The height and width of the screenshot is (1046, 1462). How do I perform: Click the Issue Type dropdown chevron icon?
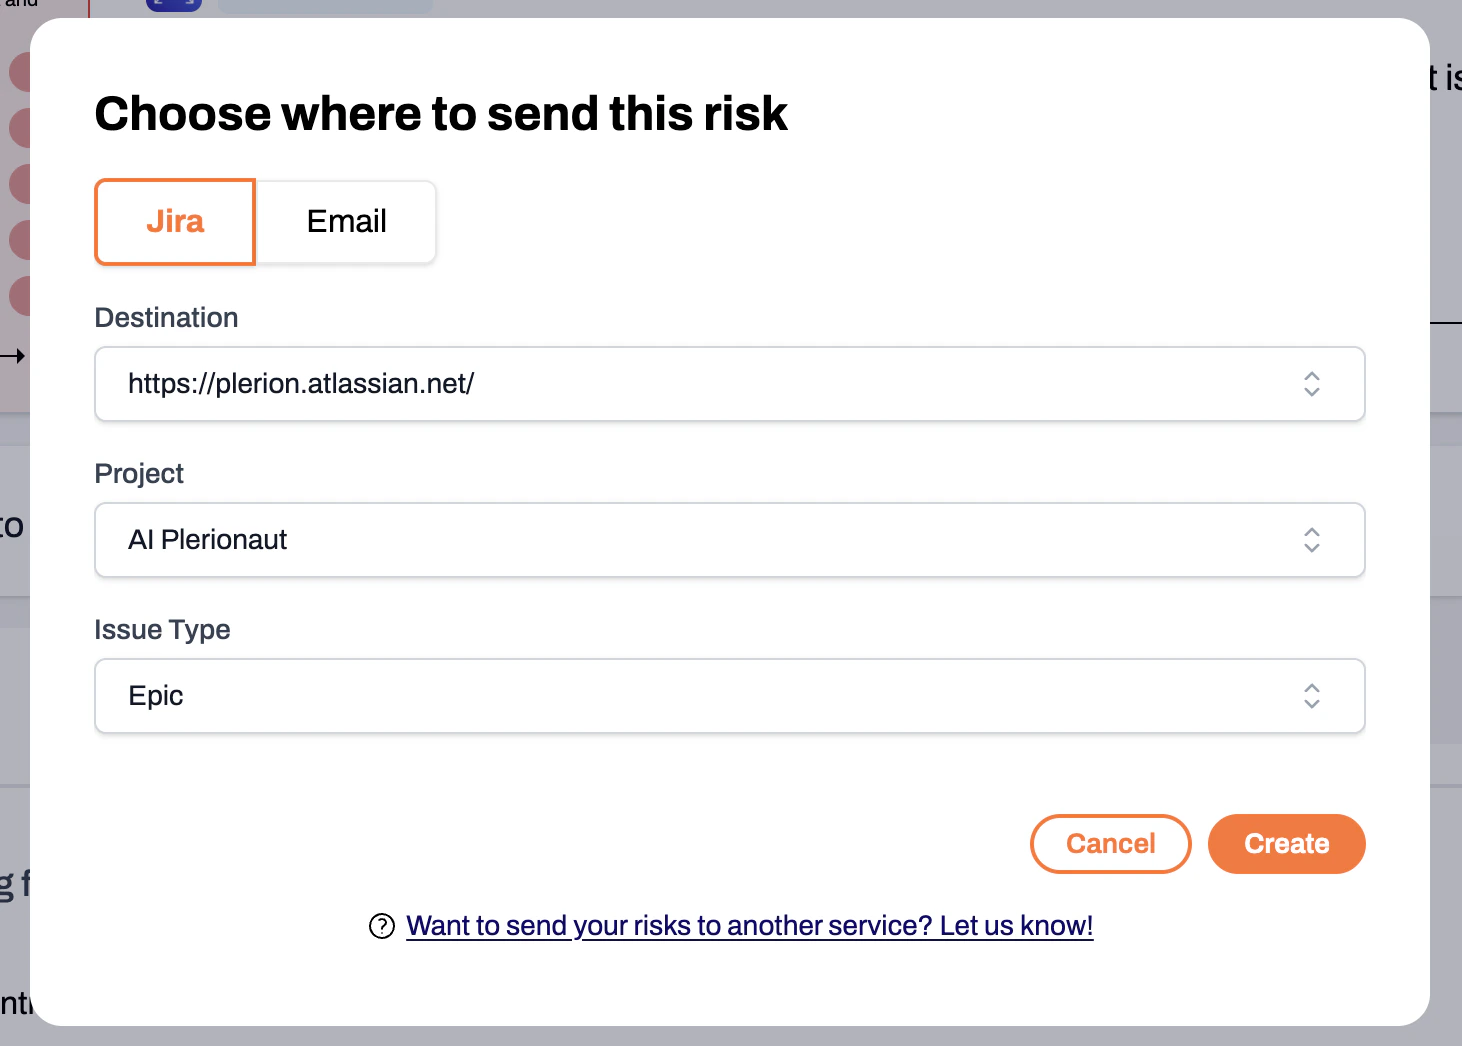(1311, 696)
